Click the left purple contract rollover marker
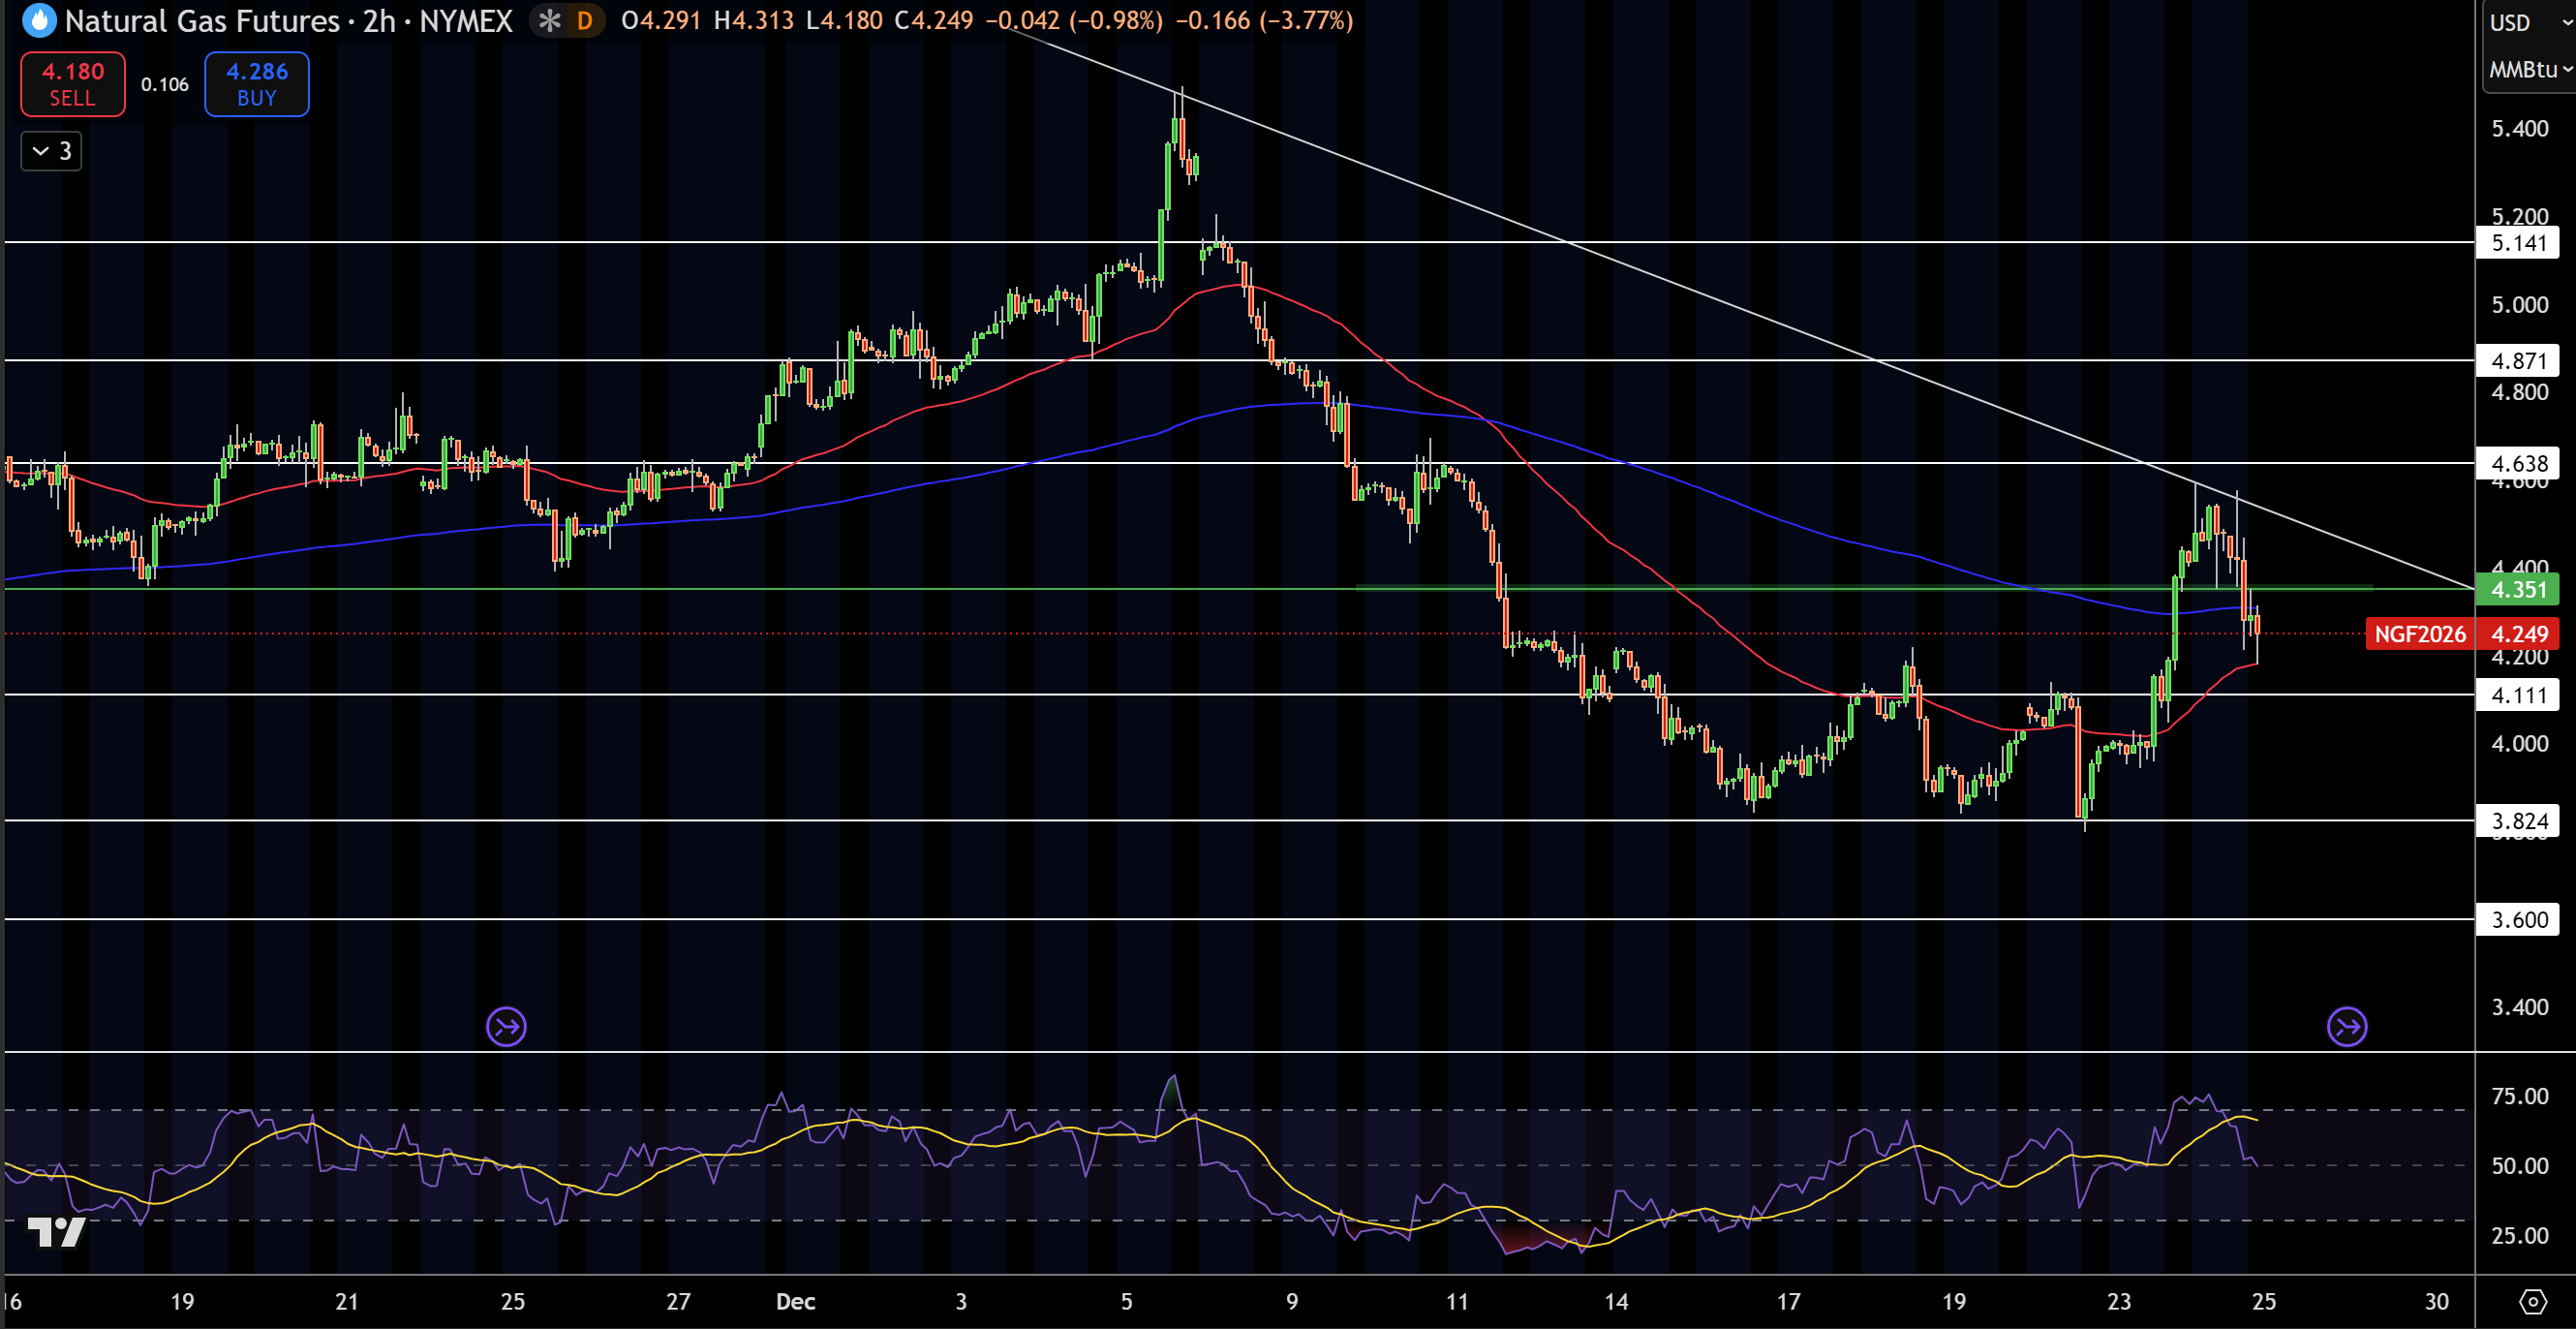The width and height of the screenshot is (2576, 1329). click(x=506, y=1026)
